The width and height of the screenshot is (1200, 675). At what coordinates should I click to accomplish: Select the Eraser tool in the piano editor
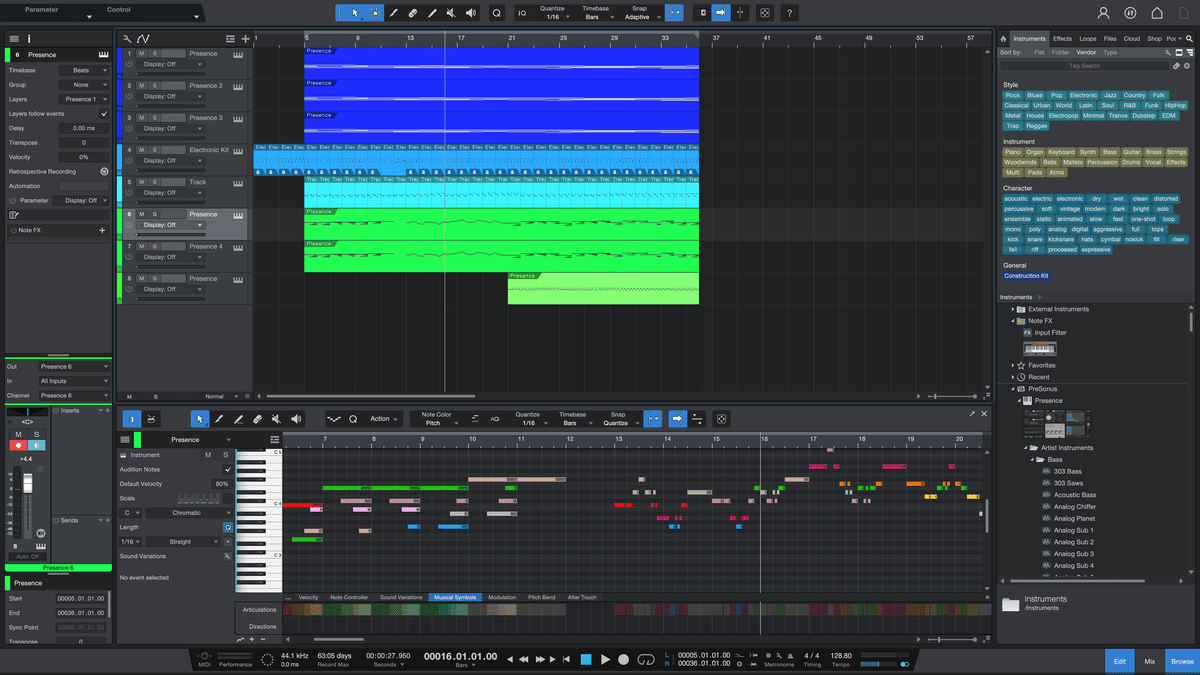point(257,419)
